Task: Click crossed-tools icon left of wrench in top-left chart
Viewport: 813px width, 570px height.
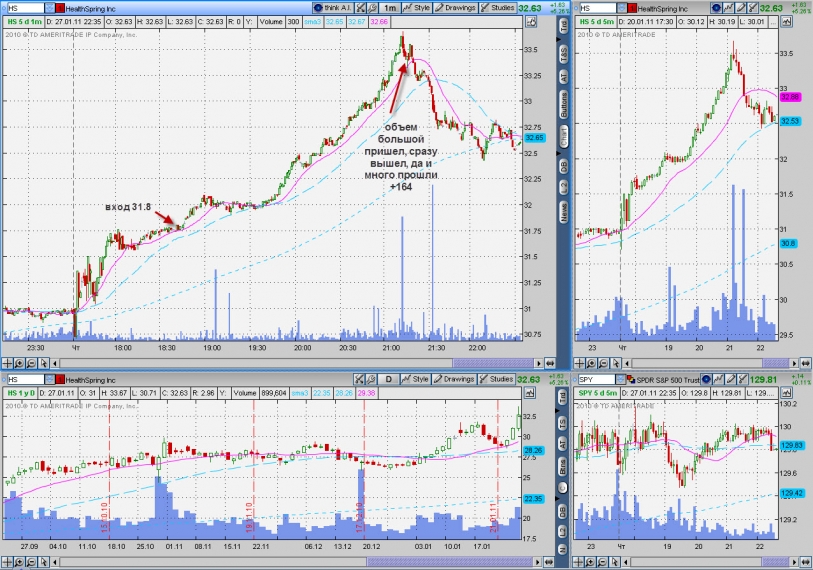Action: click(361, 8)
